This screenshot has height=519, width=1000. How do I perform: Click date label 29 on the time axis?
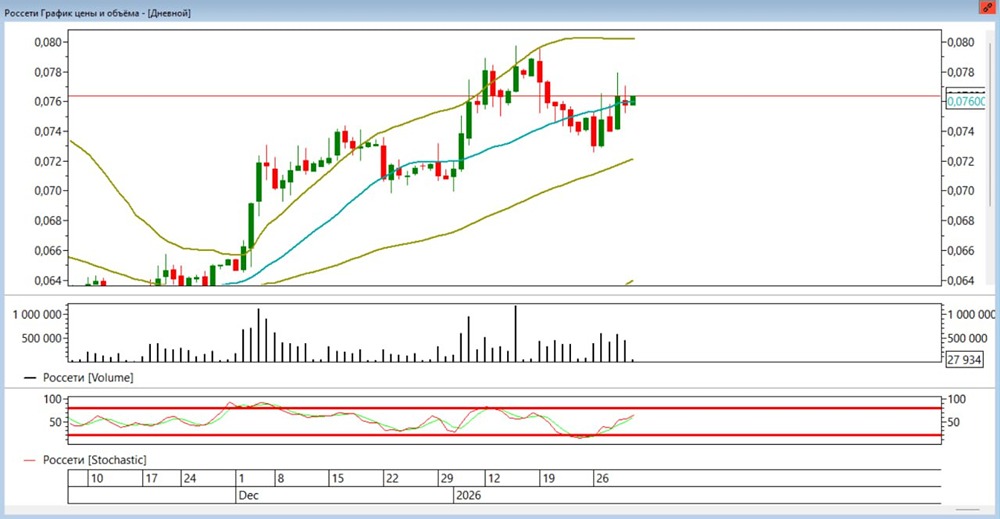click(446, 478)
